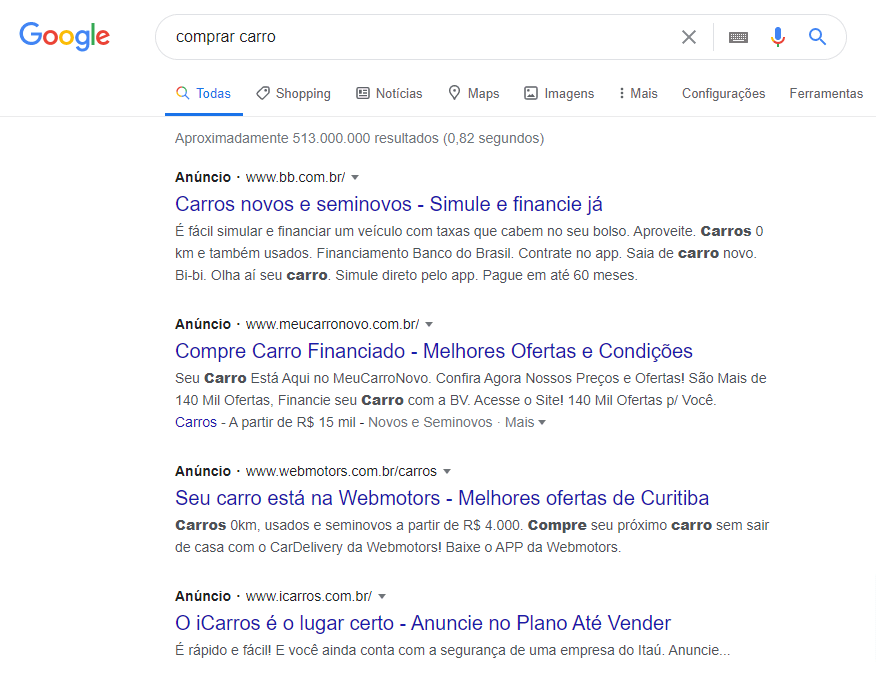Screen dimensions: 876x681
Task: Open Configurações from the results bar
Action: [x=723, y=93]
